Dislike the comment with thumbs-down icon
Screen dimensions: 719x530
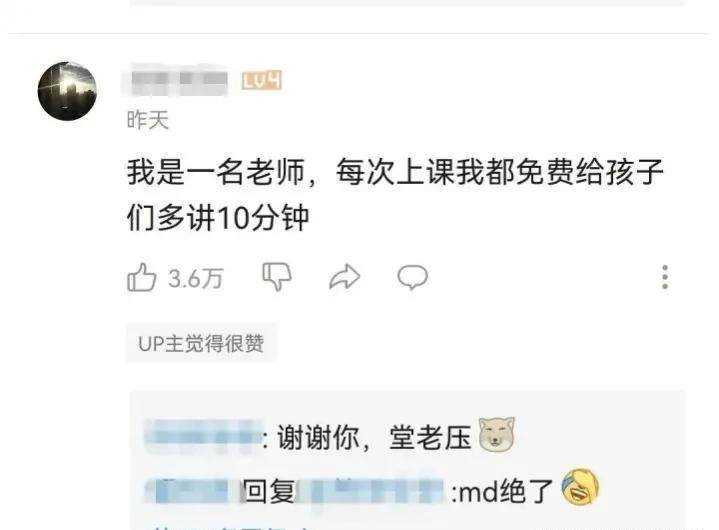tap(277, 276)
